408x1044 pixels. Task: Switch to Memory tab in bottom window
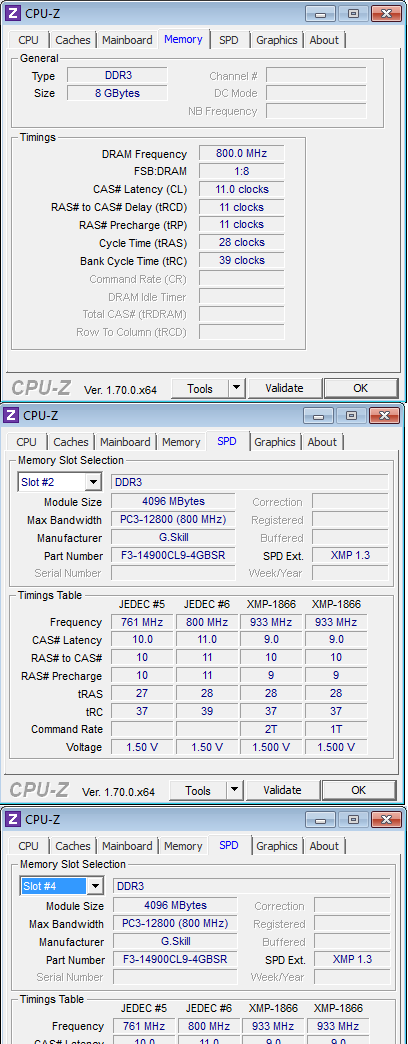[183, 846]
